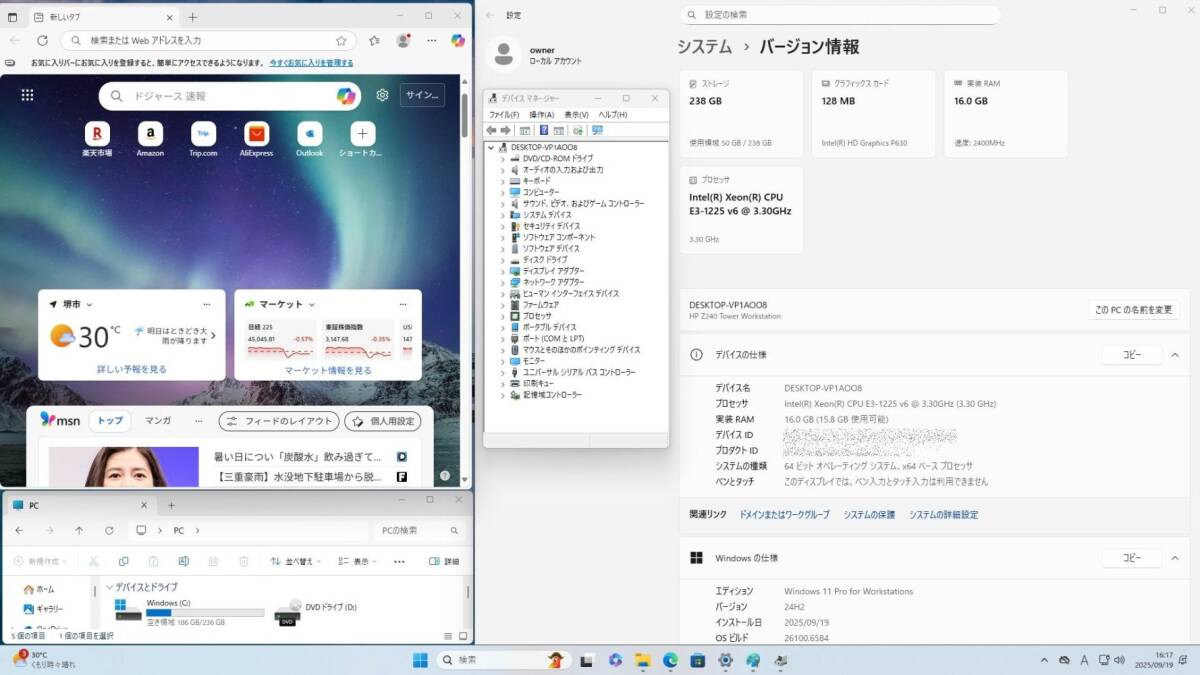Select the DVD drive (D:) item
1200x675 pixels.
[316, 611]
